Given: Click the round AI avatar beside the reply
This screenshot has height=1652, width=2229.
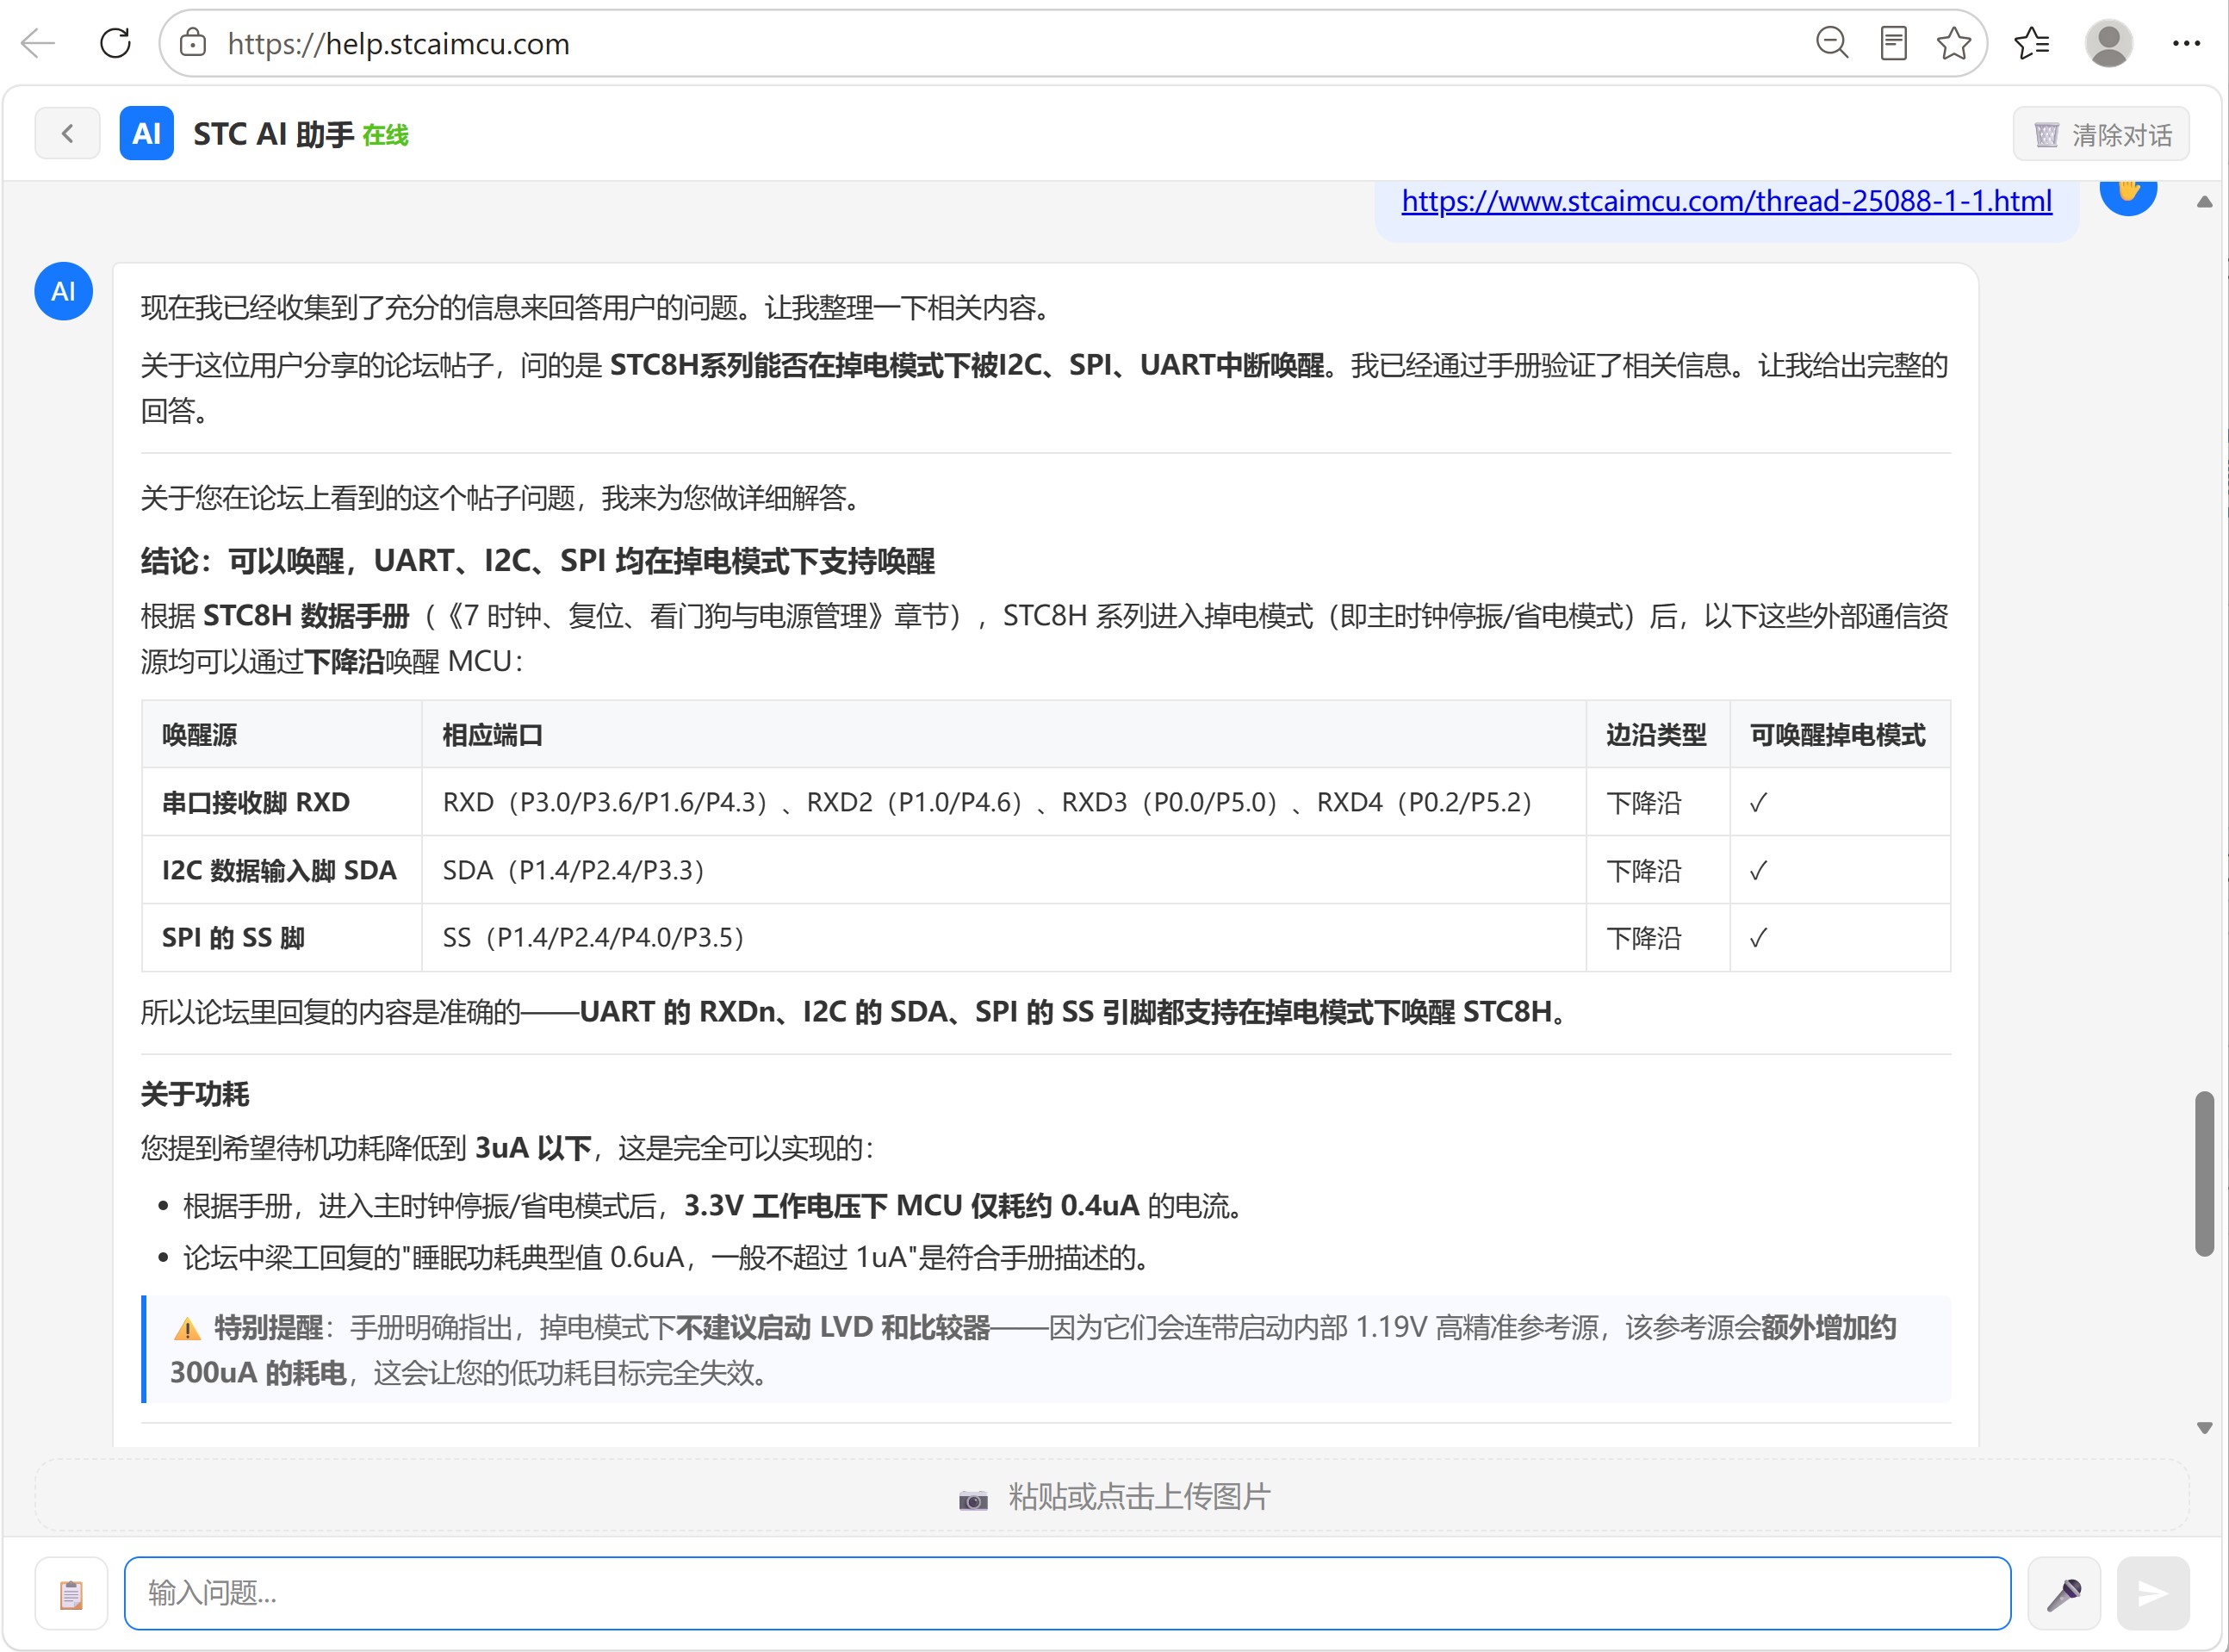Looking at the screenshot, I should [64, 291].
